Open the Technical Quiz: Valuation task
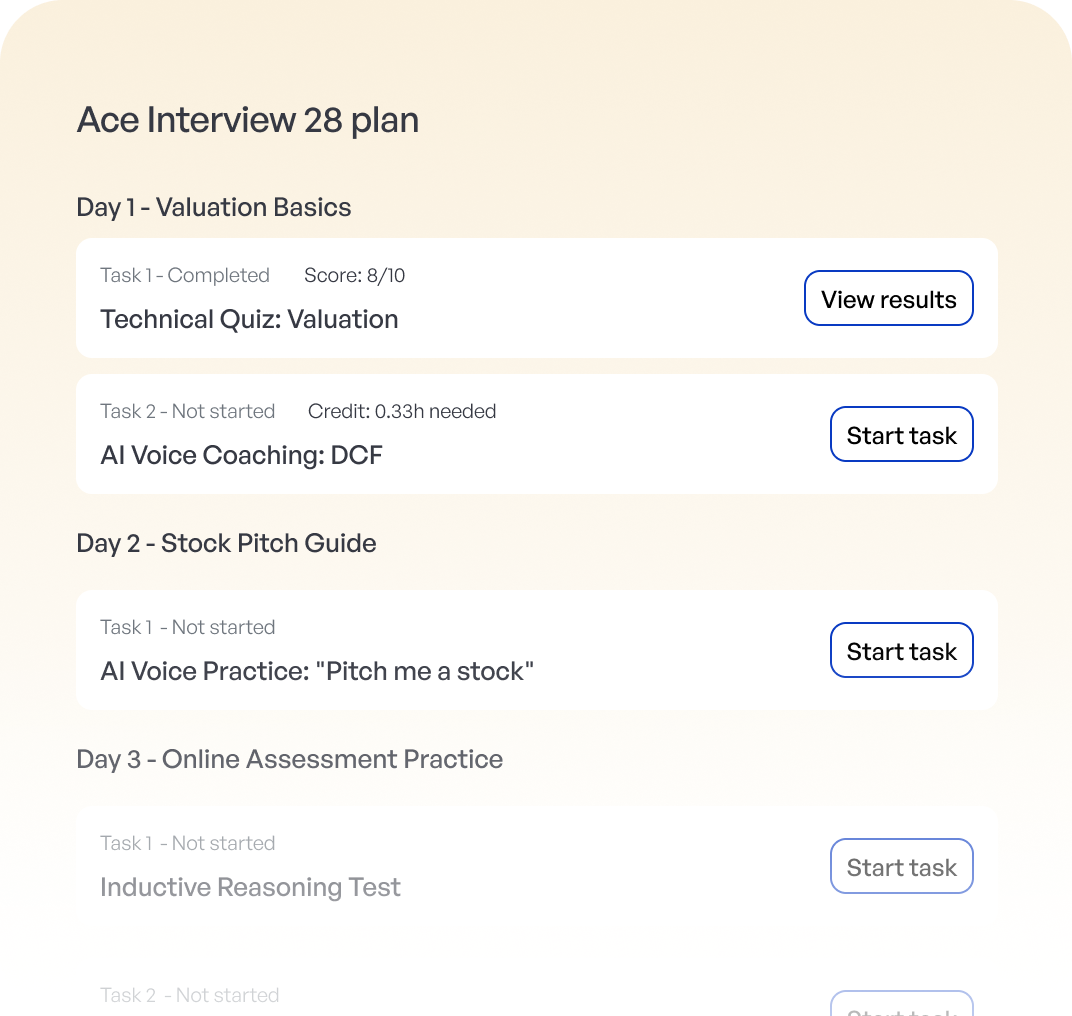This screenshot has width=1072, height=1016. tap(249, 319)
